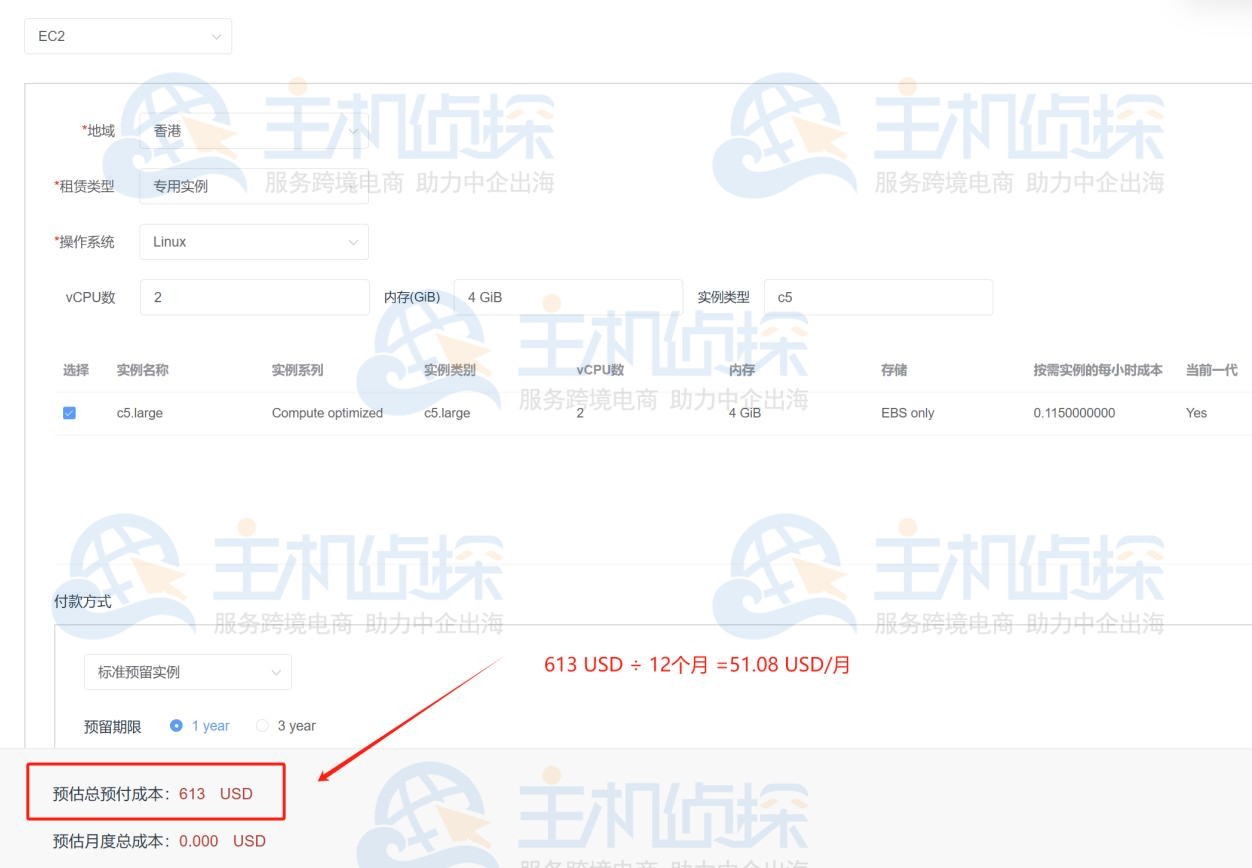Viewport: 1252px width, 868px height.
Task: Click the 预留期限 label
Action: tap(113, 727)
